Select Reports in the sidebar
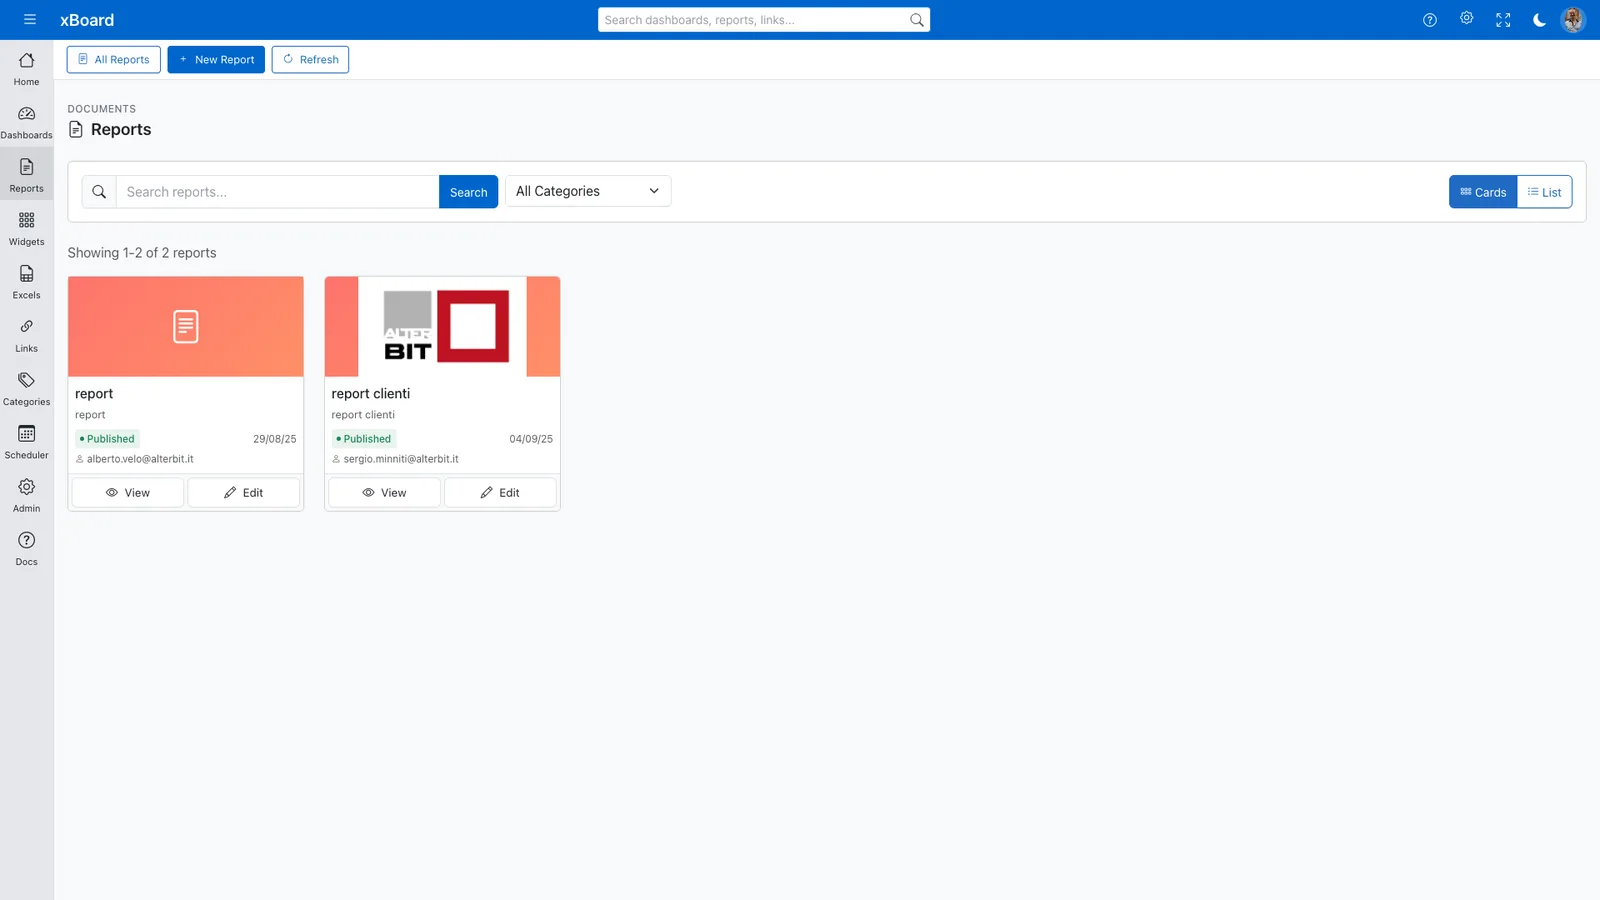The image size is (1600, 900). [27, 175]
